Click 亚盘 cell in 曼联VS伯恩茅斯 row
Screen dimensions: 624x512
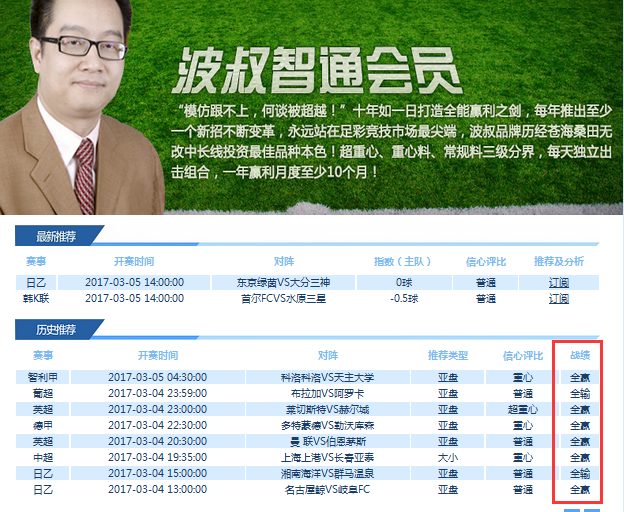click(448, 441)
